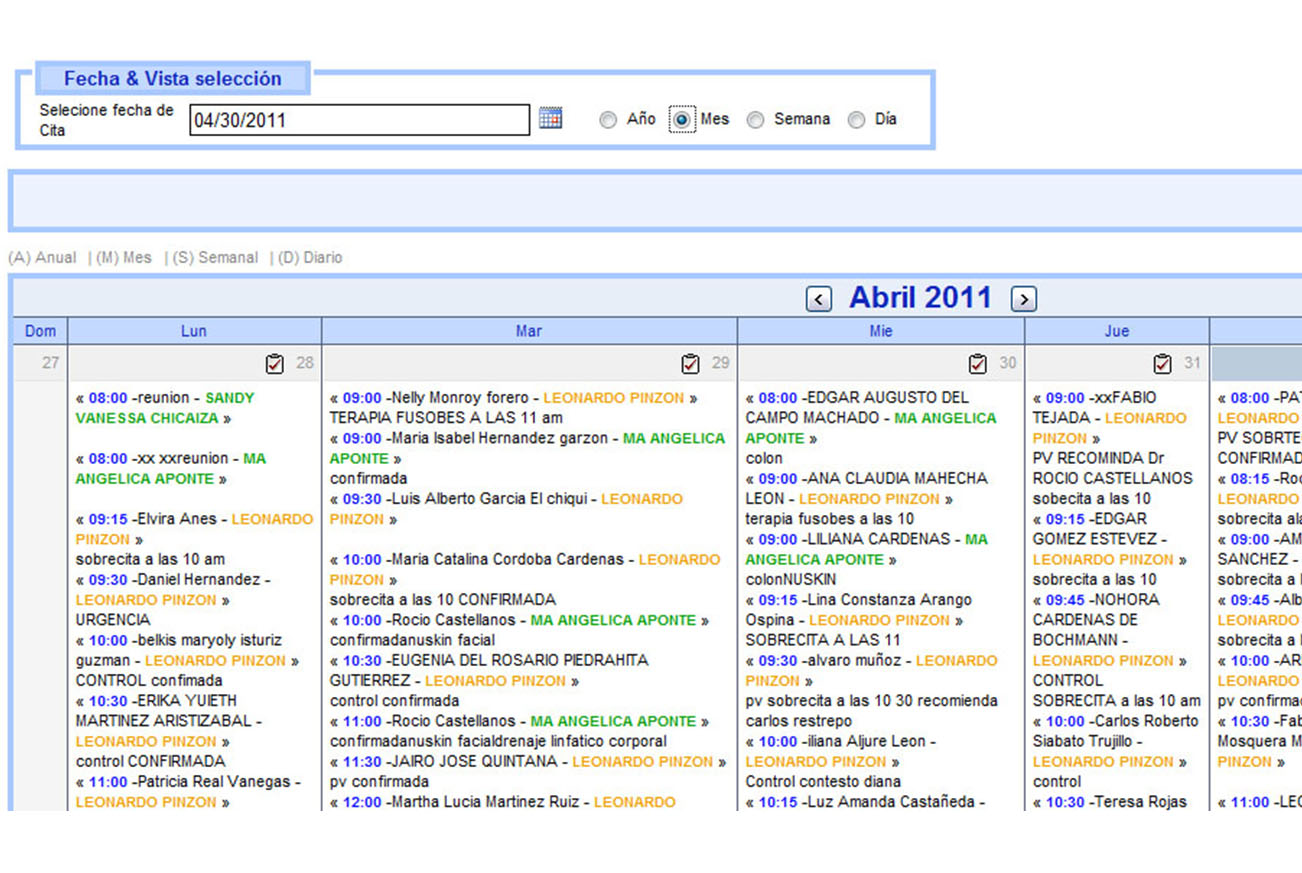
Task: Click the day number 27 cell
Action: 40,363
